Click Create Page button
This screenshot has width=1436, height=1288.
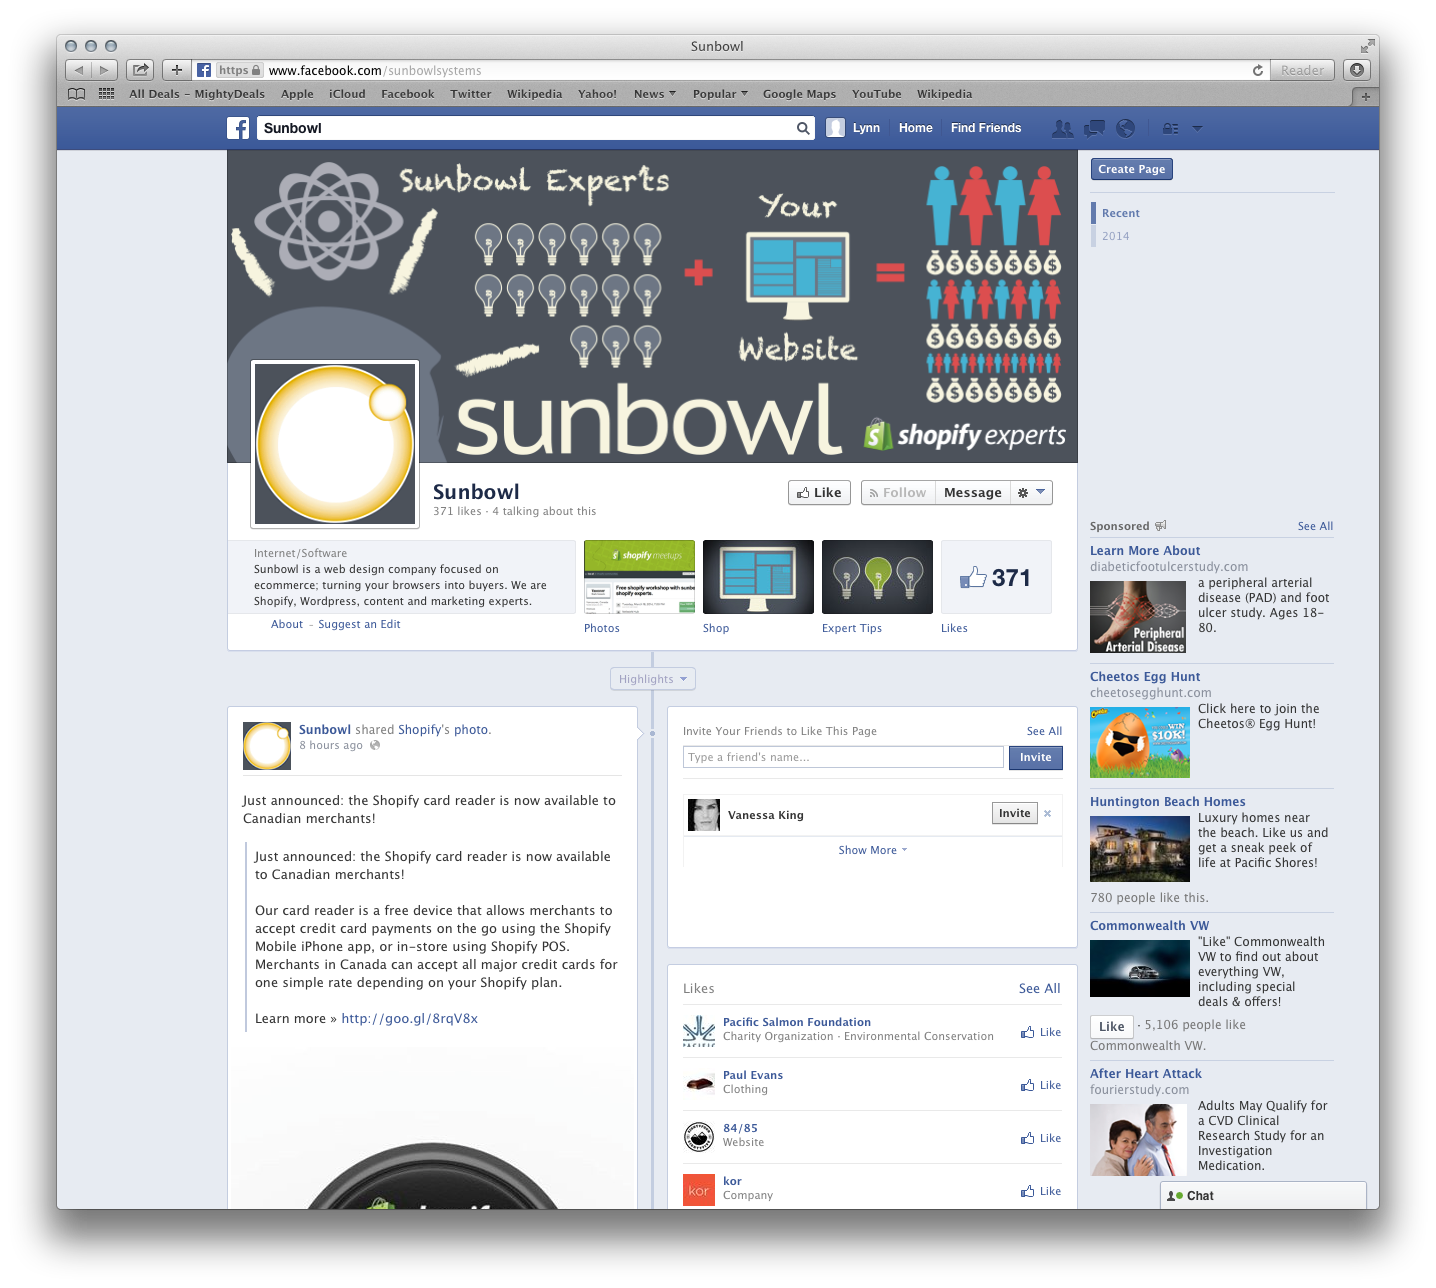[1131, 169]
